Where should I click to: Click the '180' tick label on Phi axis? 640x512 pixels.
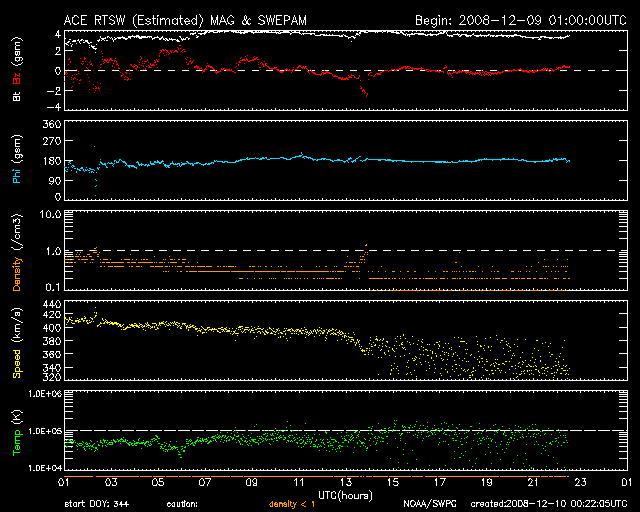52,161
